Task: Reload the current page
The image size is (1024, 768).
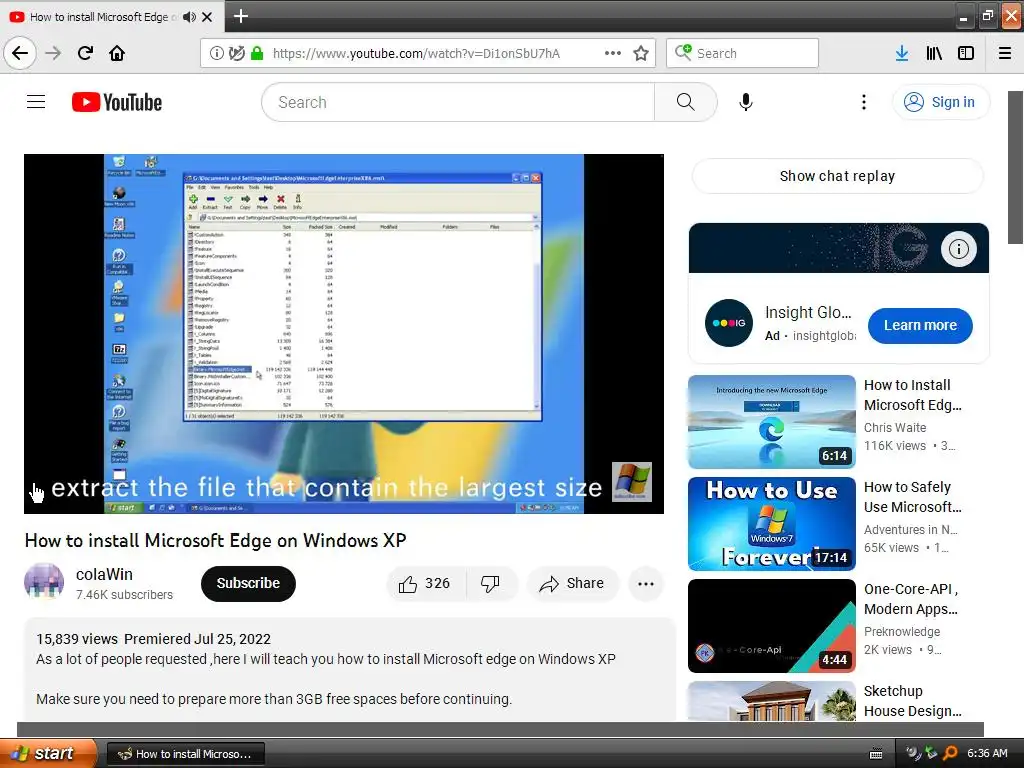Action: tap(85, 53)
